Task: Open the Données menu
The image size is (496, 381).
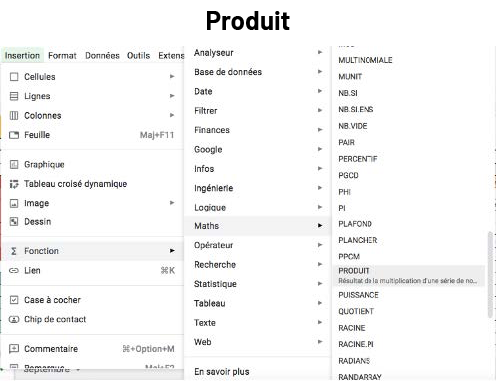Action: tap(102, 55)
